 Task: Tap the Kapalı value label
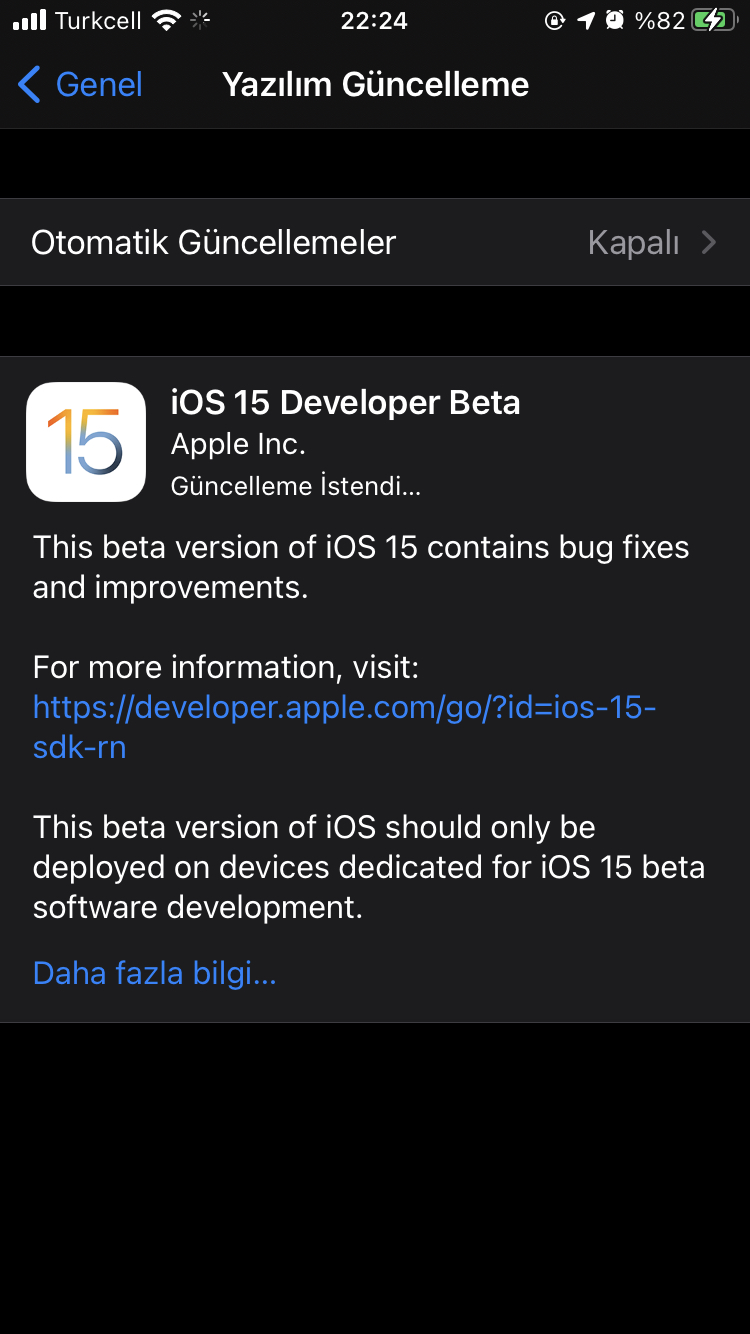[634, 242]
